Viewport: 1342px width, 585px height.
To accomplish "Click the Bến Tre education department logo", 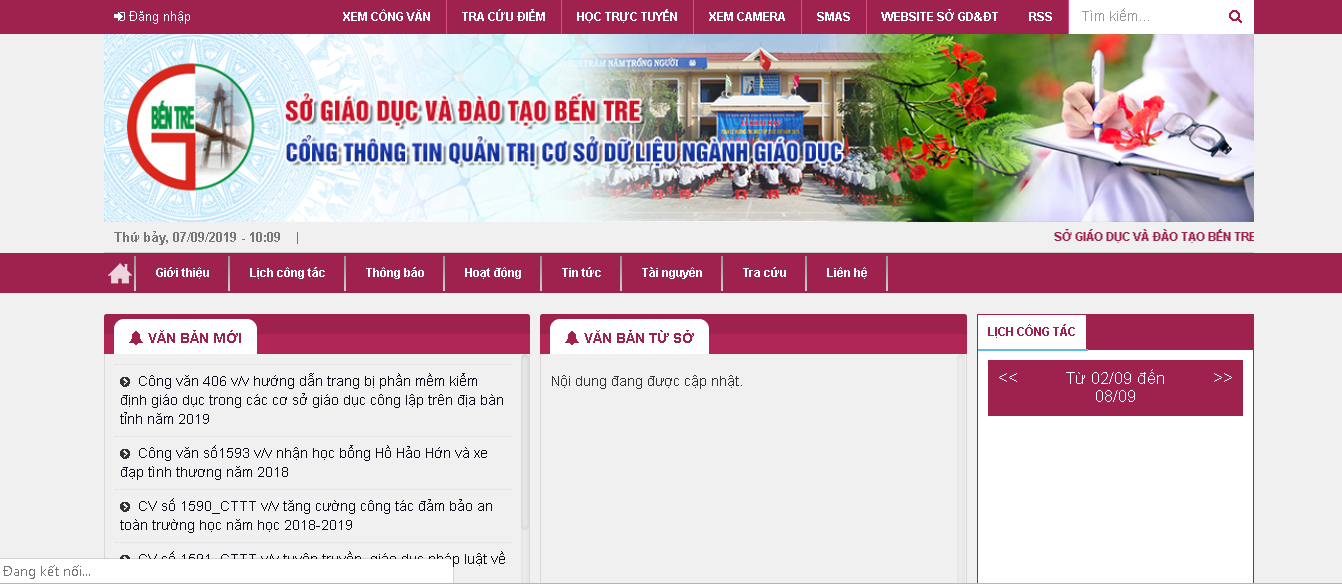I will (189, 127).
